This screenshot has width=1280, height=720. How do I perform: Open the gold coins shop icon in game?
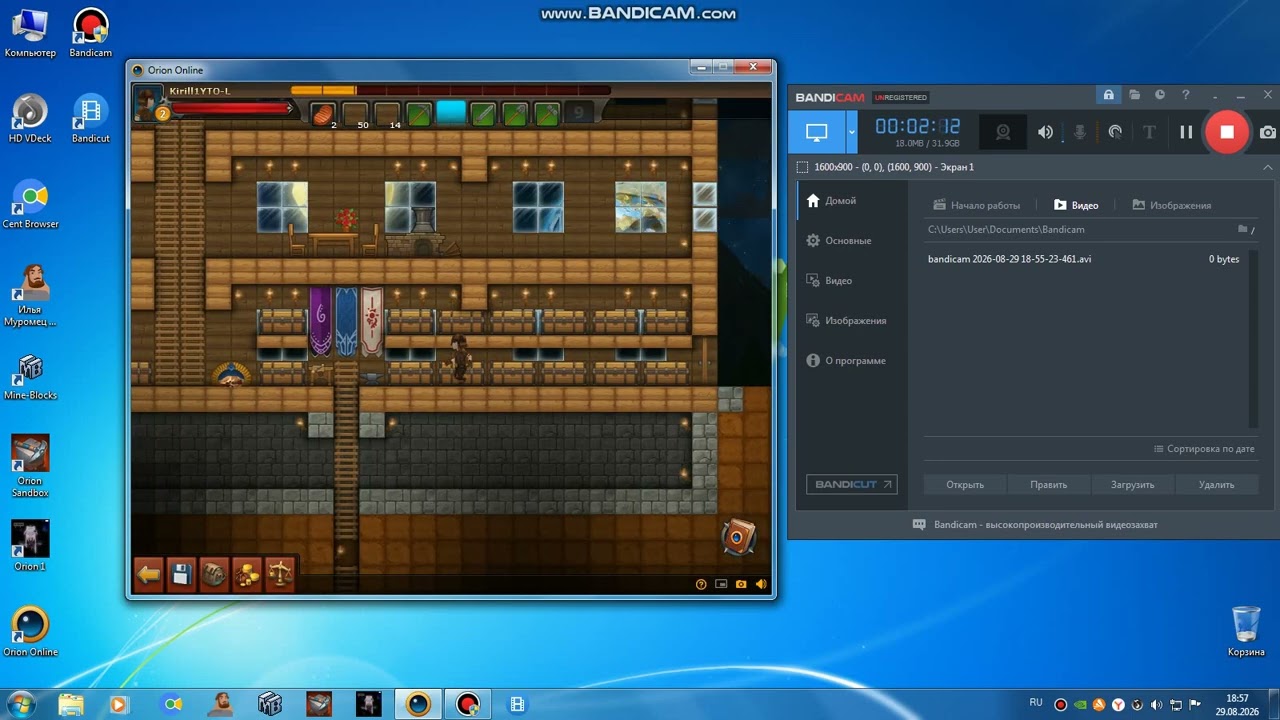coord(247,574)
